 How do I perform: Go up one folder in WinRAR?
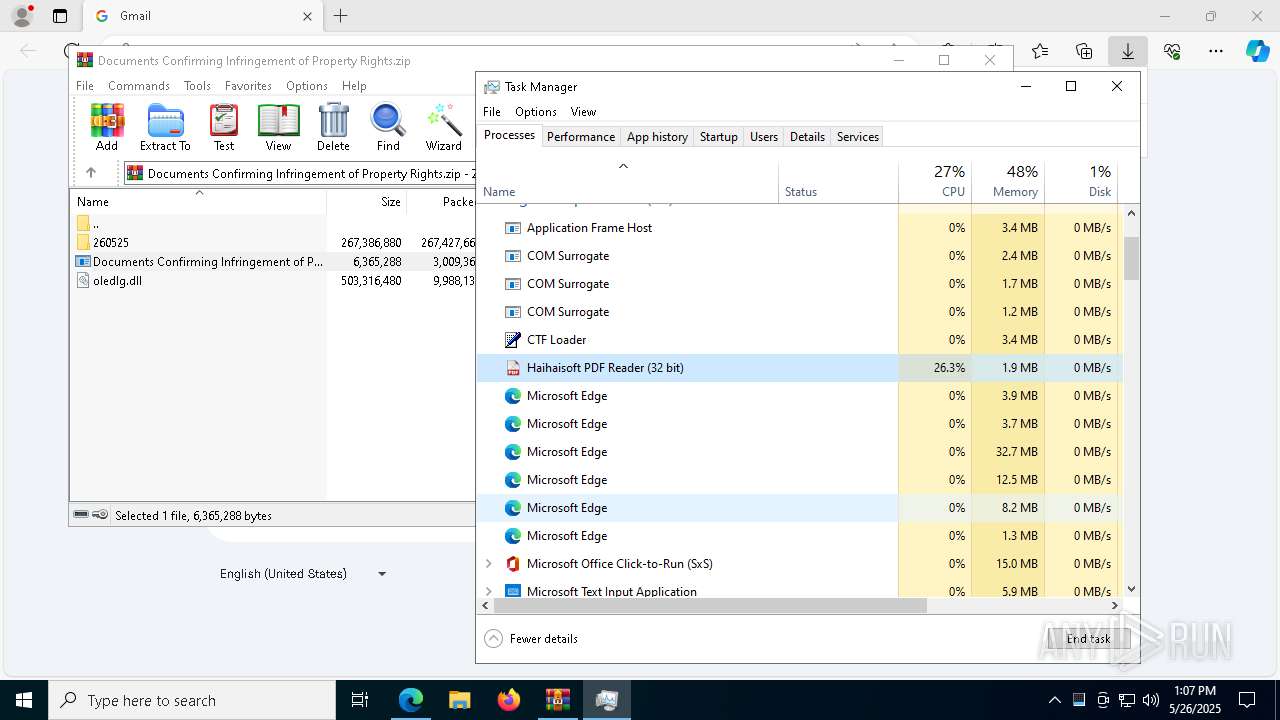click(91, 173)
